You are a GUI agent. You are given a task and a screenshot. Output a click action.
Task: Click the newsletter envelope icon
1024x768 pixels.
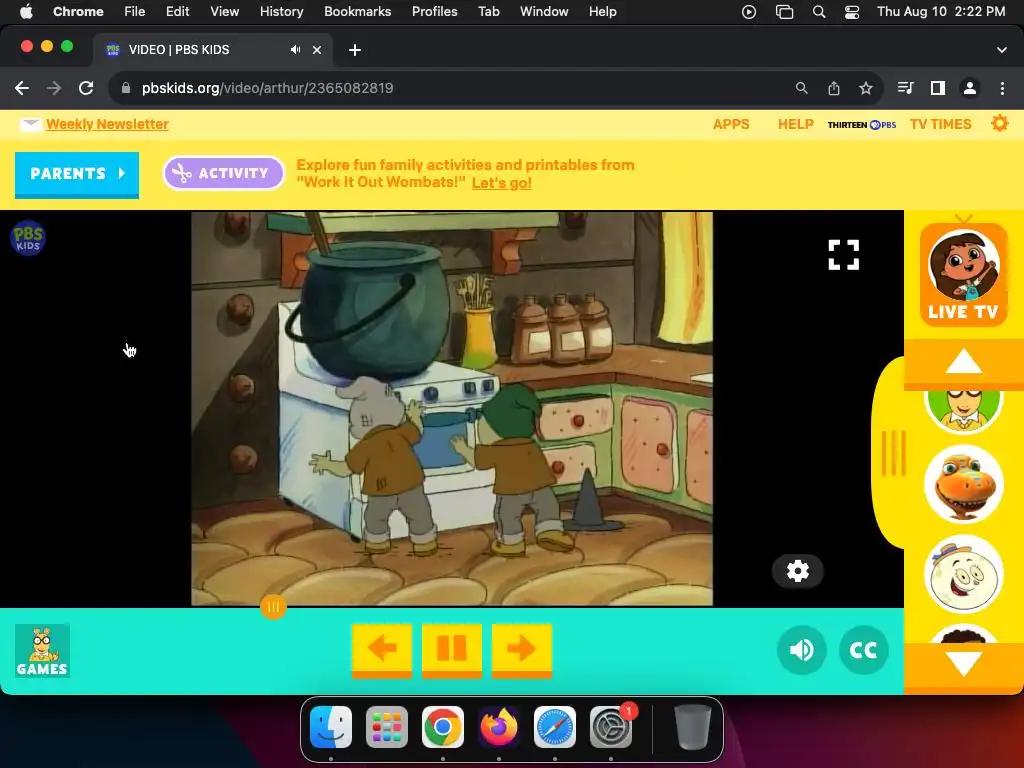30,124
